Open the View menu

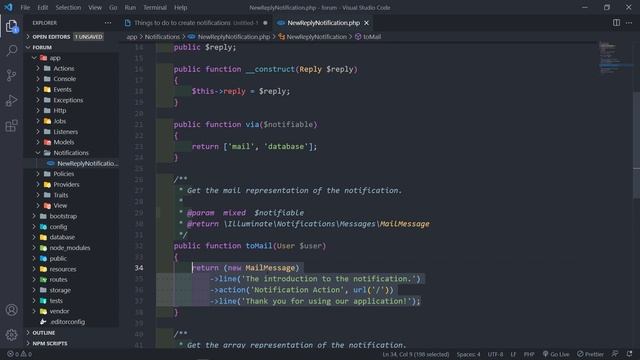pyautogui.click(x=95, y=7)
